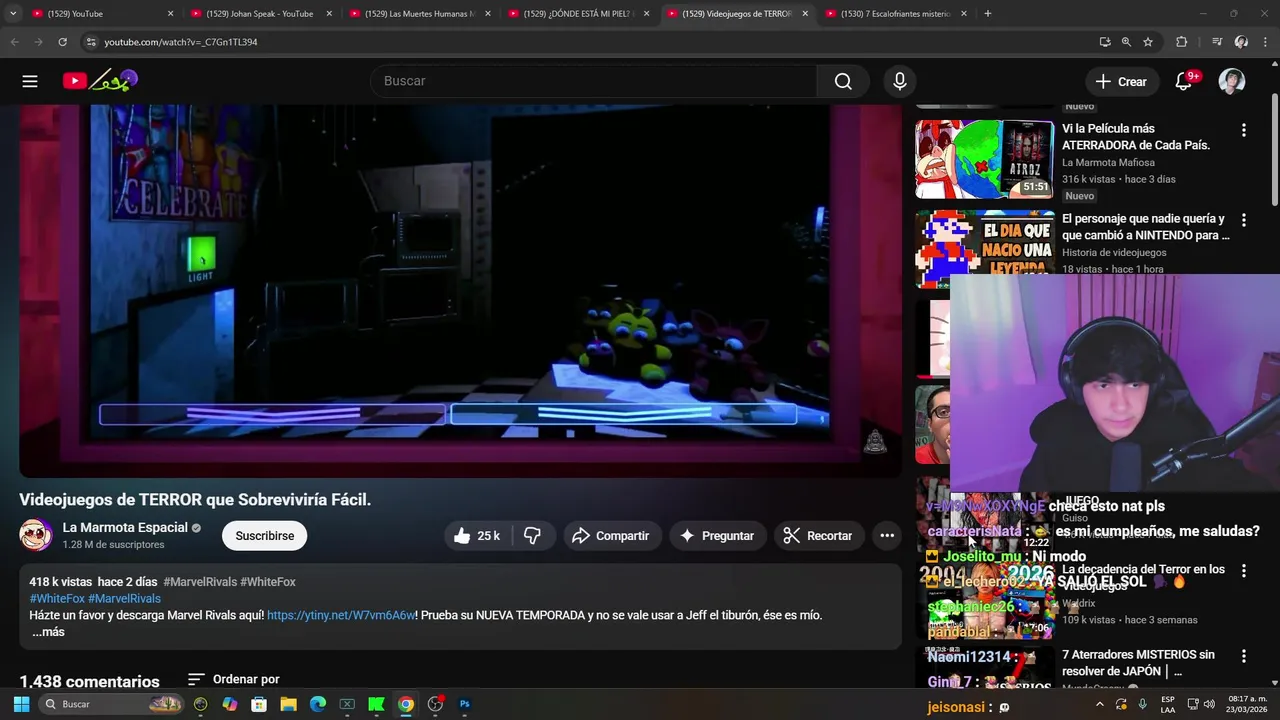Go back with the browser arrow
The image size is (1280, 720).
(14, 42)
